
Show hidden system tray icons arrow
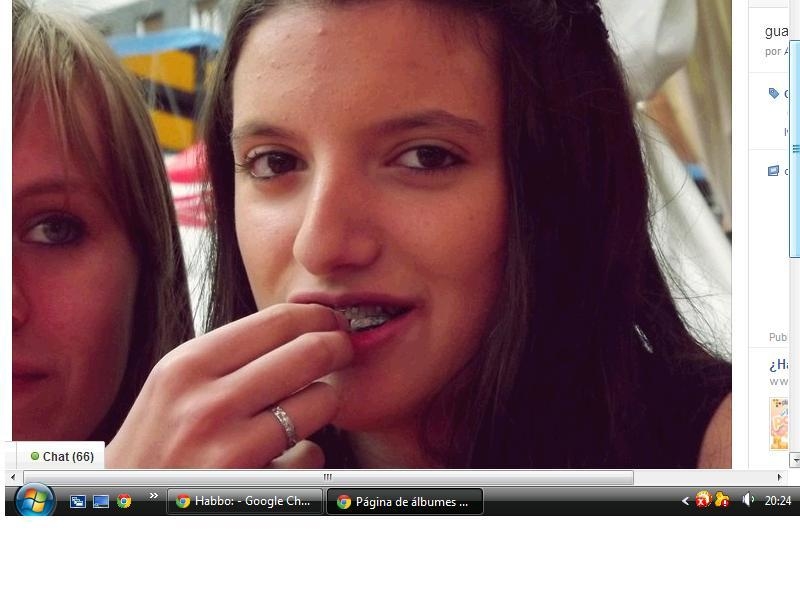[685, 501]
